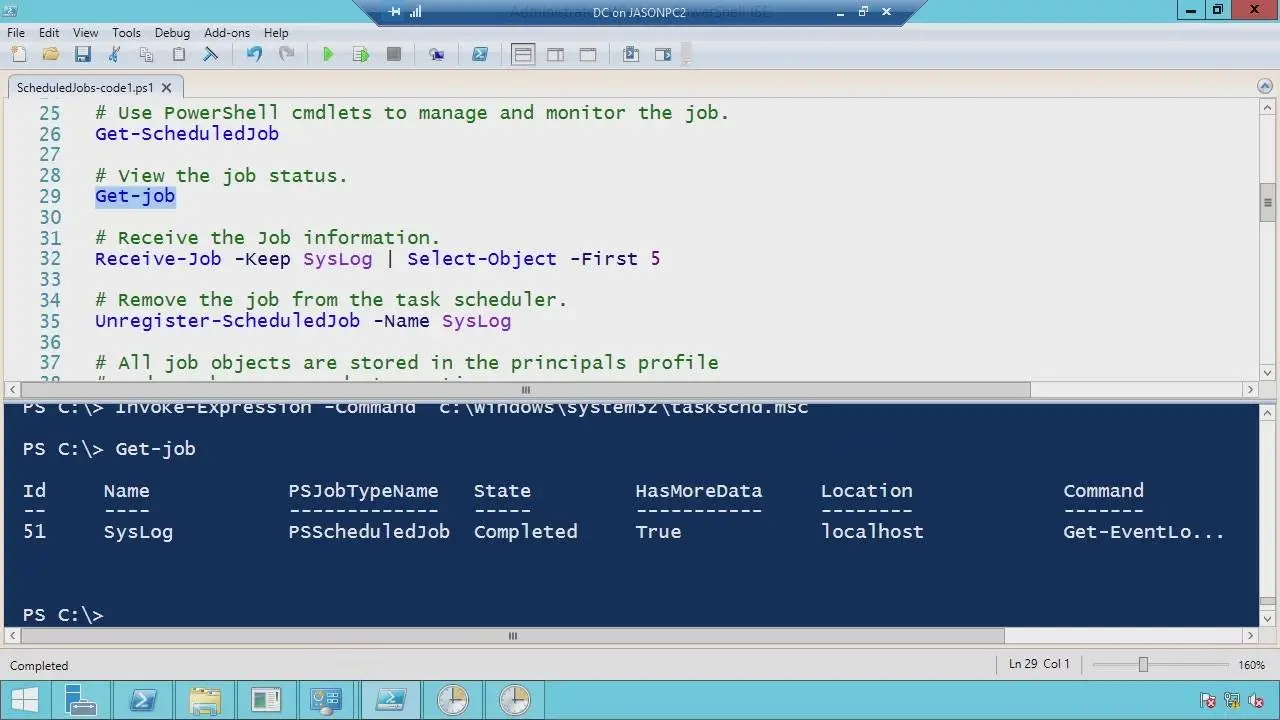1280x720 pixels.
Task: Run Selection with the toolbar icon
Action: (361, 54)
